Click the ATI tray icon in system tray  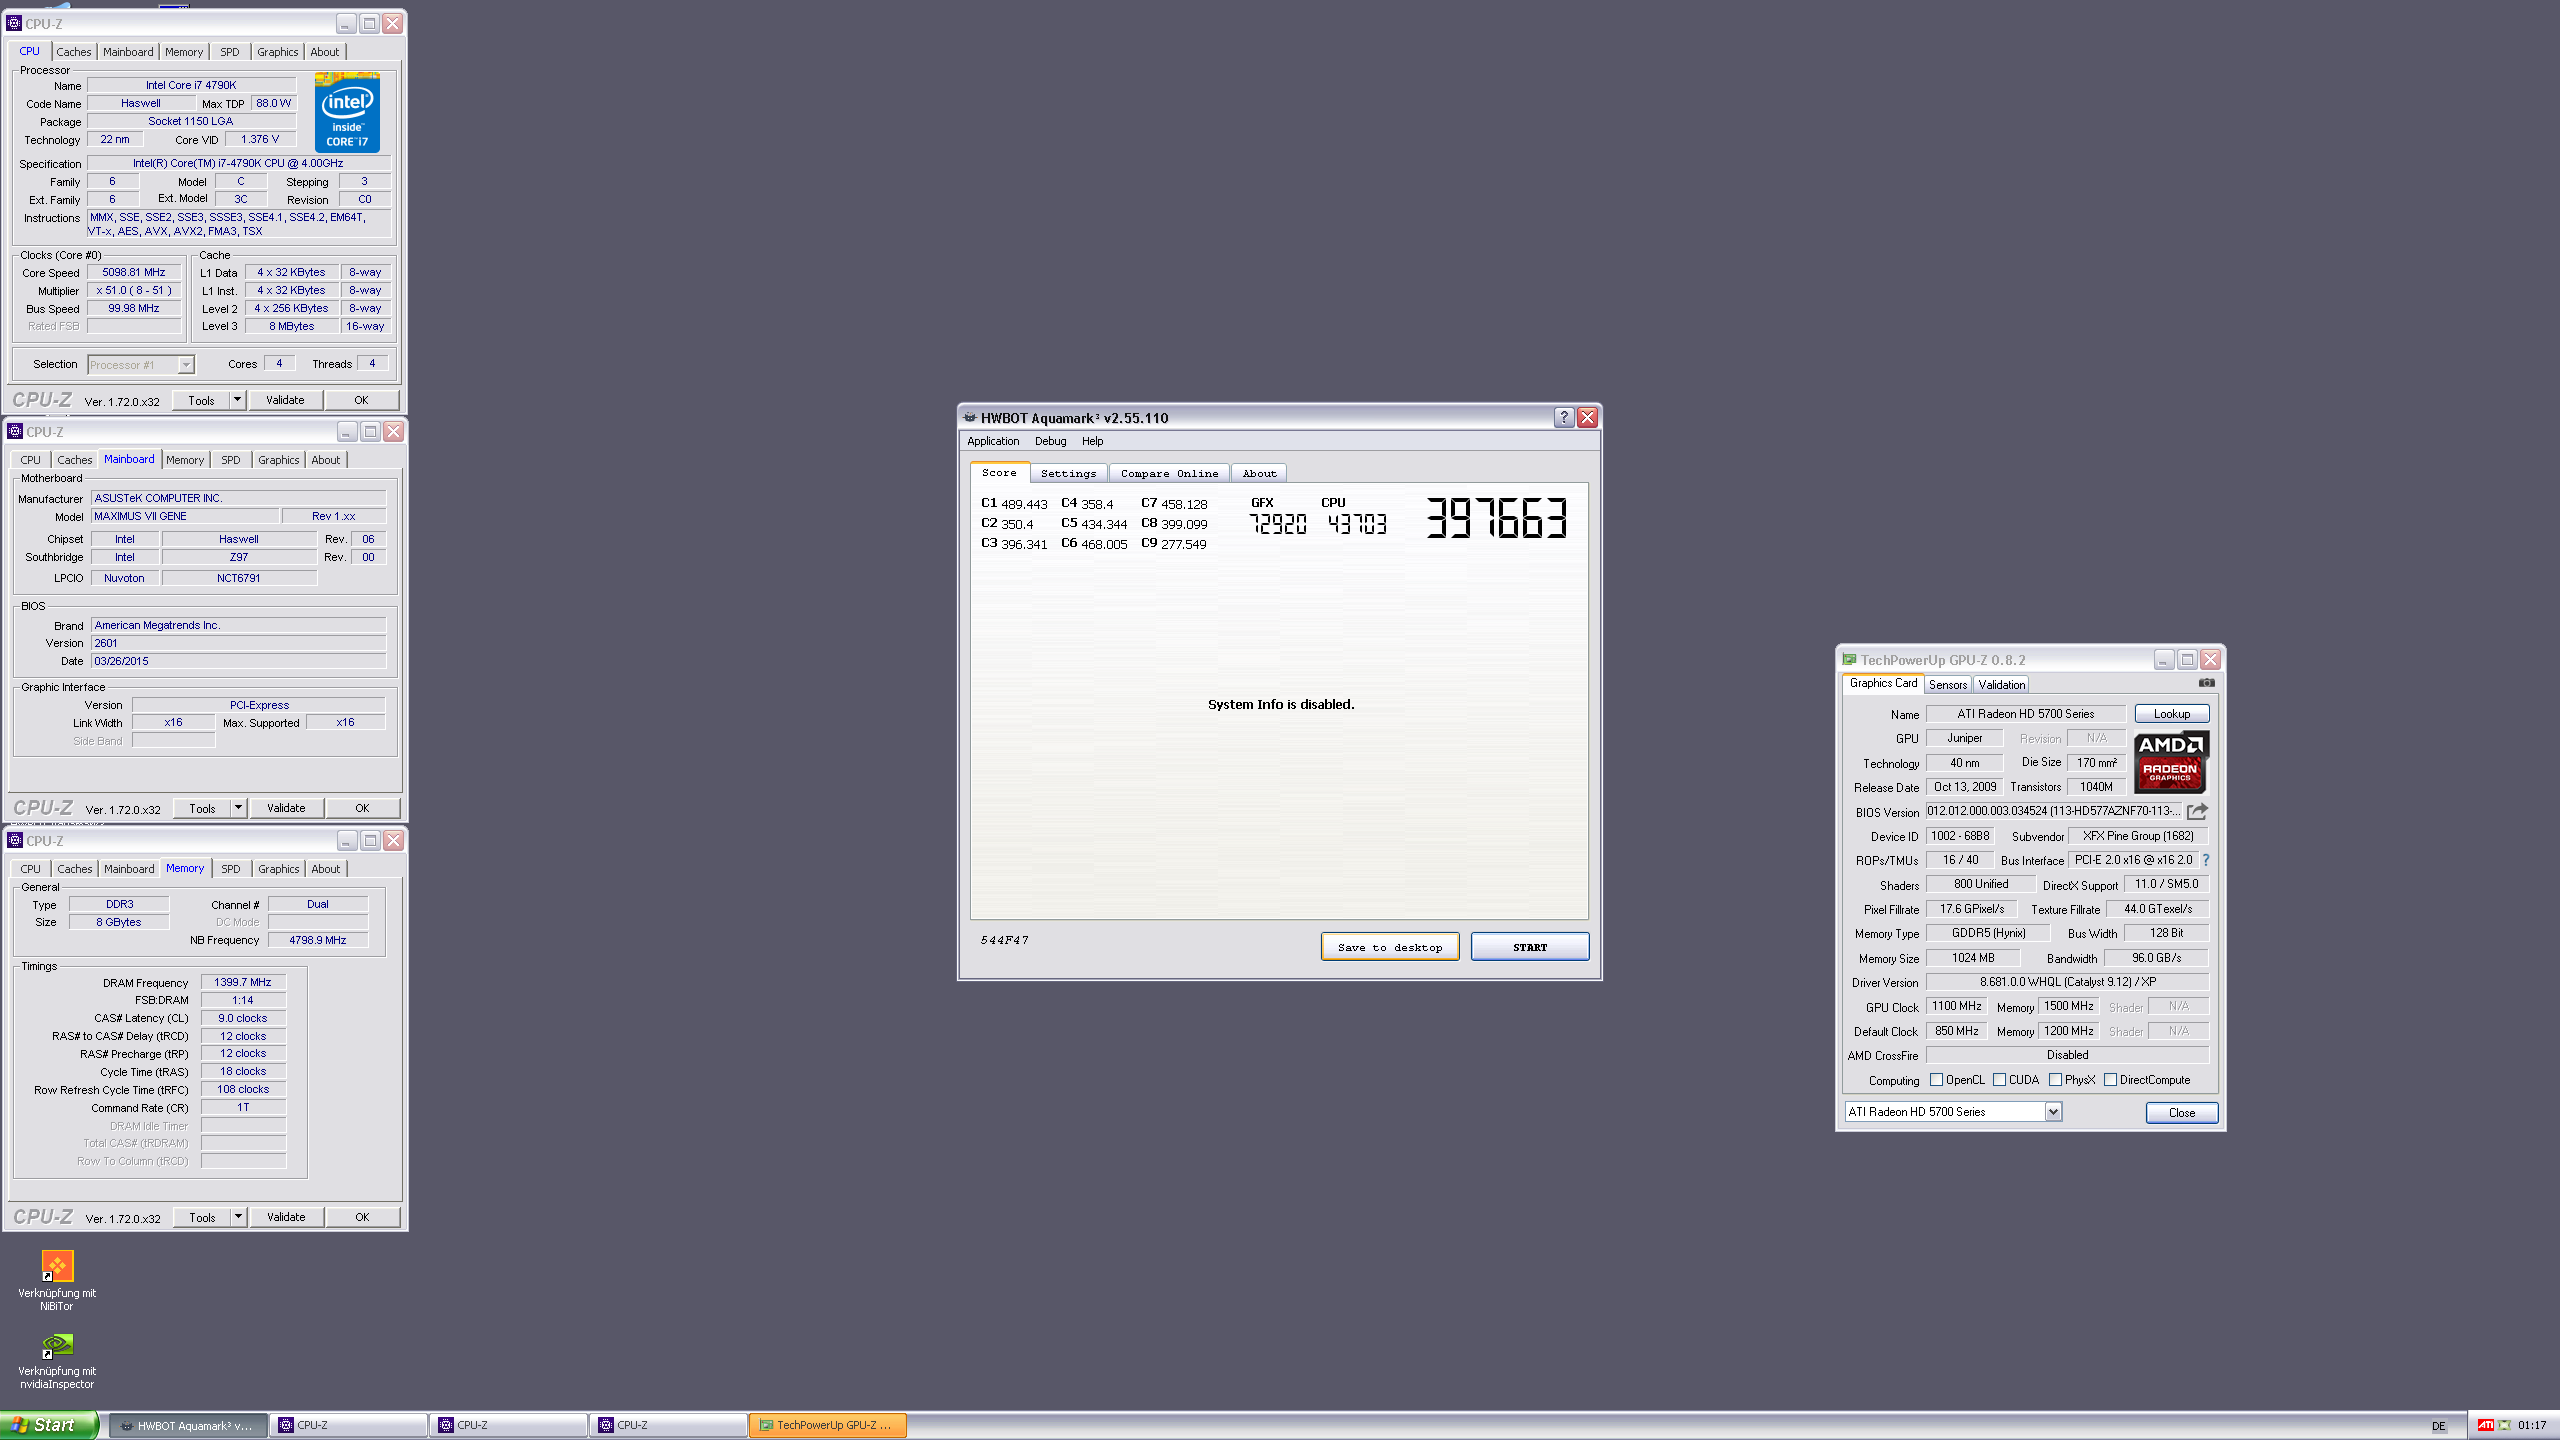click(2486, 1426)
